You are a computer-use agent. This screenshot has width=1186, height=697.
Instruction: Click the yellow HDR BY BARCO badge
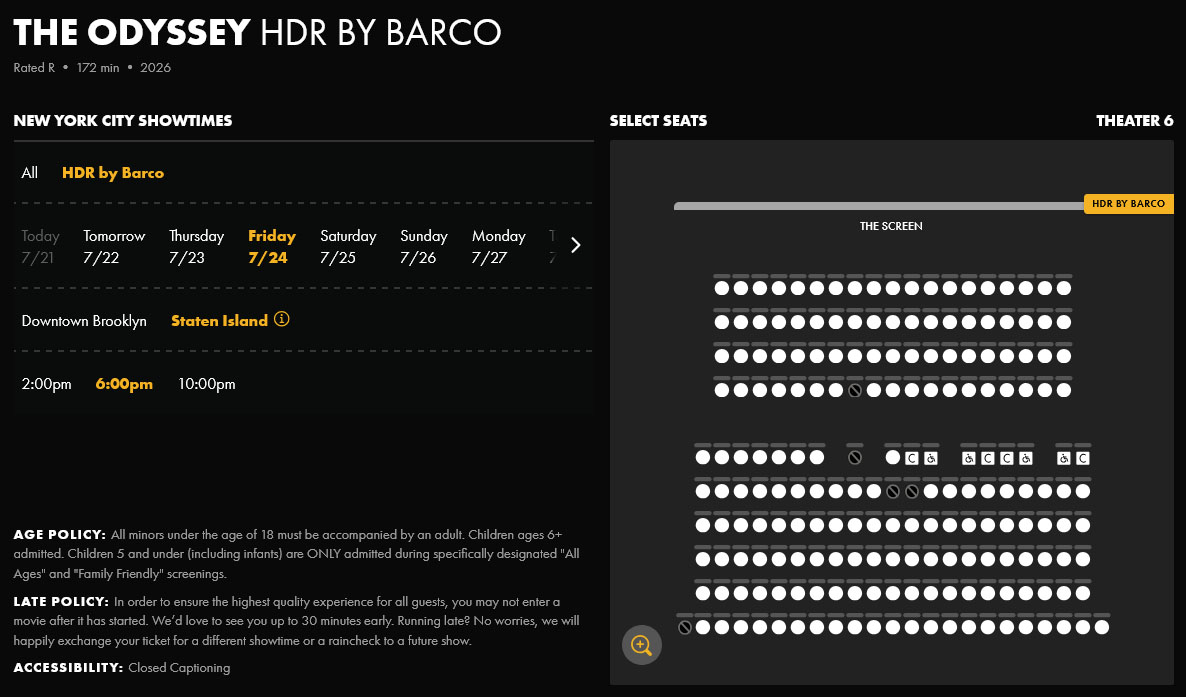pos(1129,204)
